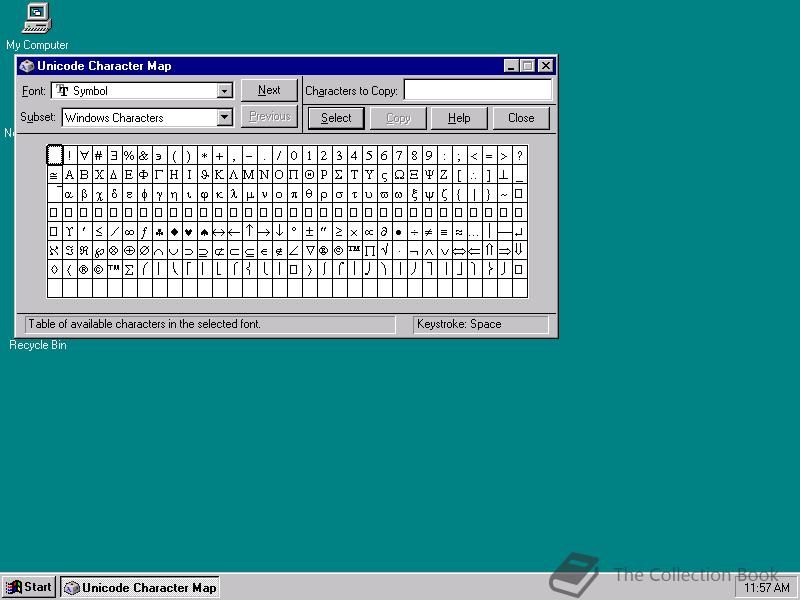Select the spade suit character
Screen dimensions: 800x600
point(204,232)
